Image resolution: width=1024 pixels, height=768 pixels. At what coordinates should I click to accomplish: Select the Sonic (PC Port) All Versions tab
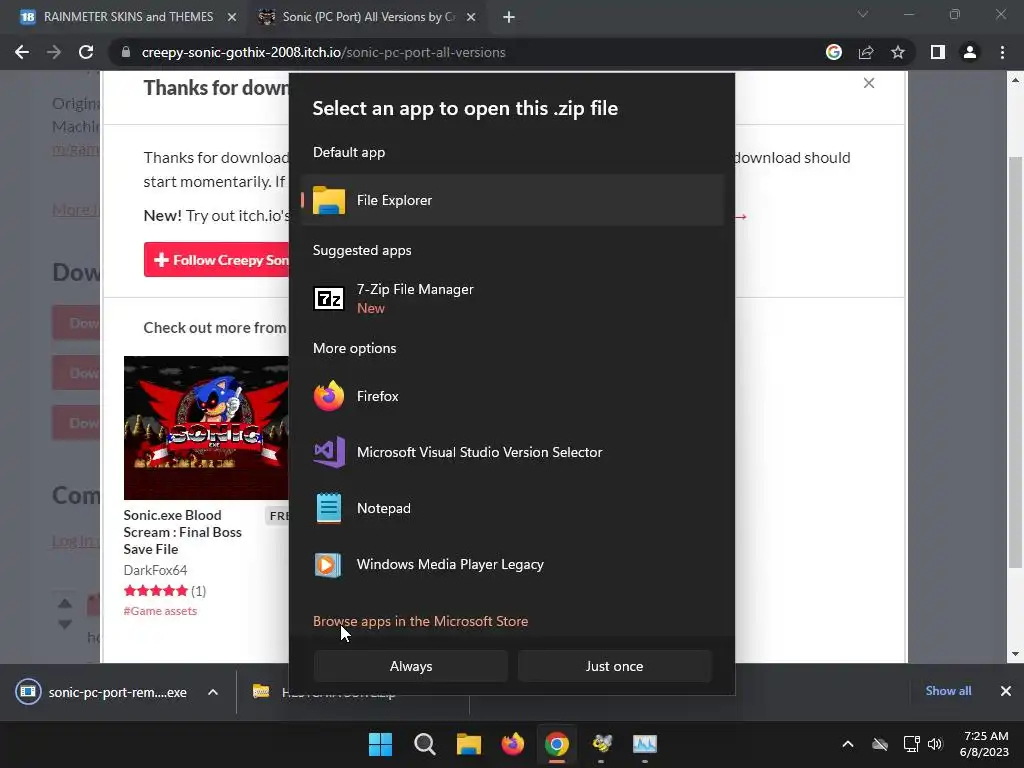[x=368, y=17]
